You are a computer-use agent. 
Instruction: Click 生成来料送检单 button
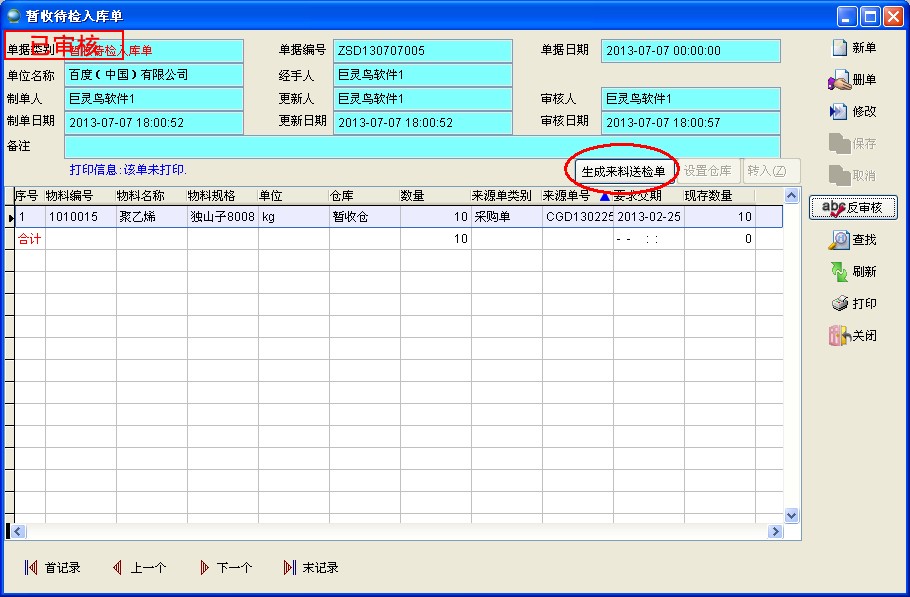[x=623, y=171]
